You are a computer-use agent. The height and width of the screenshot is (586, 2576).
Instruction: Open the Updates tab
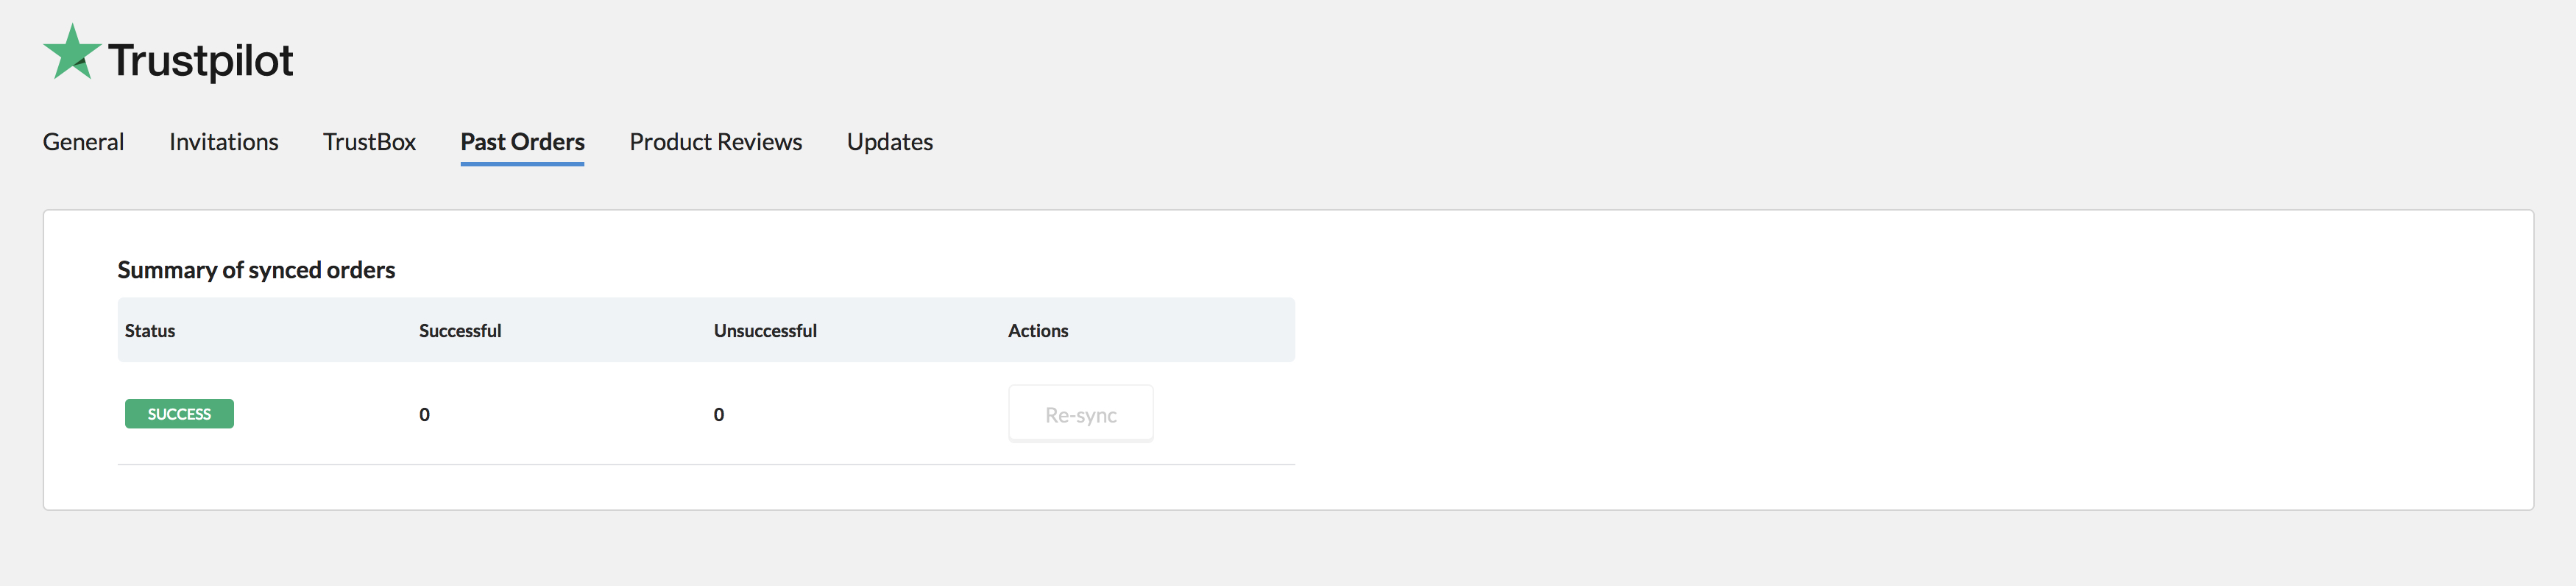click(890, 142)
